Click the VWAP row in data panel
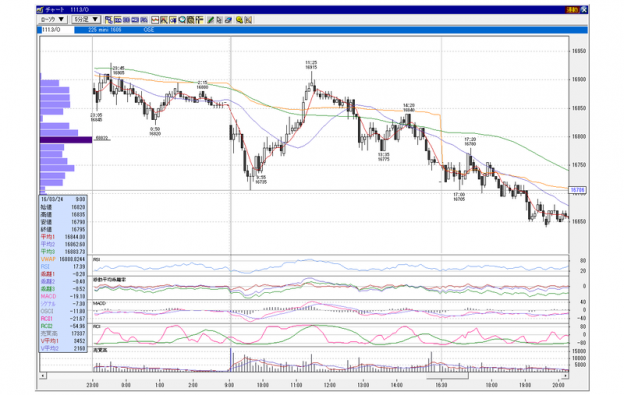 tap(63, 259)
